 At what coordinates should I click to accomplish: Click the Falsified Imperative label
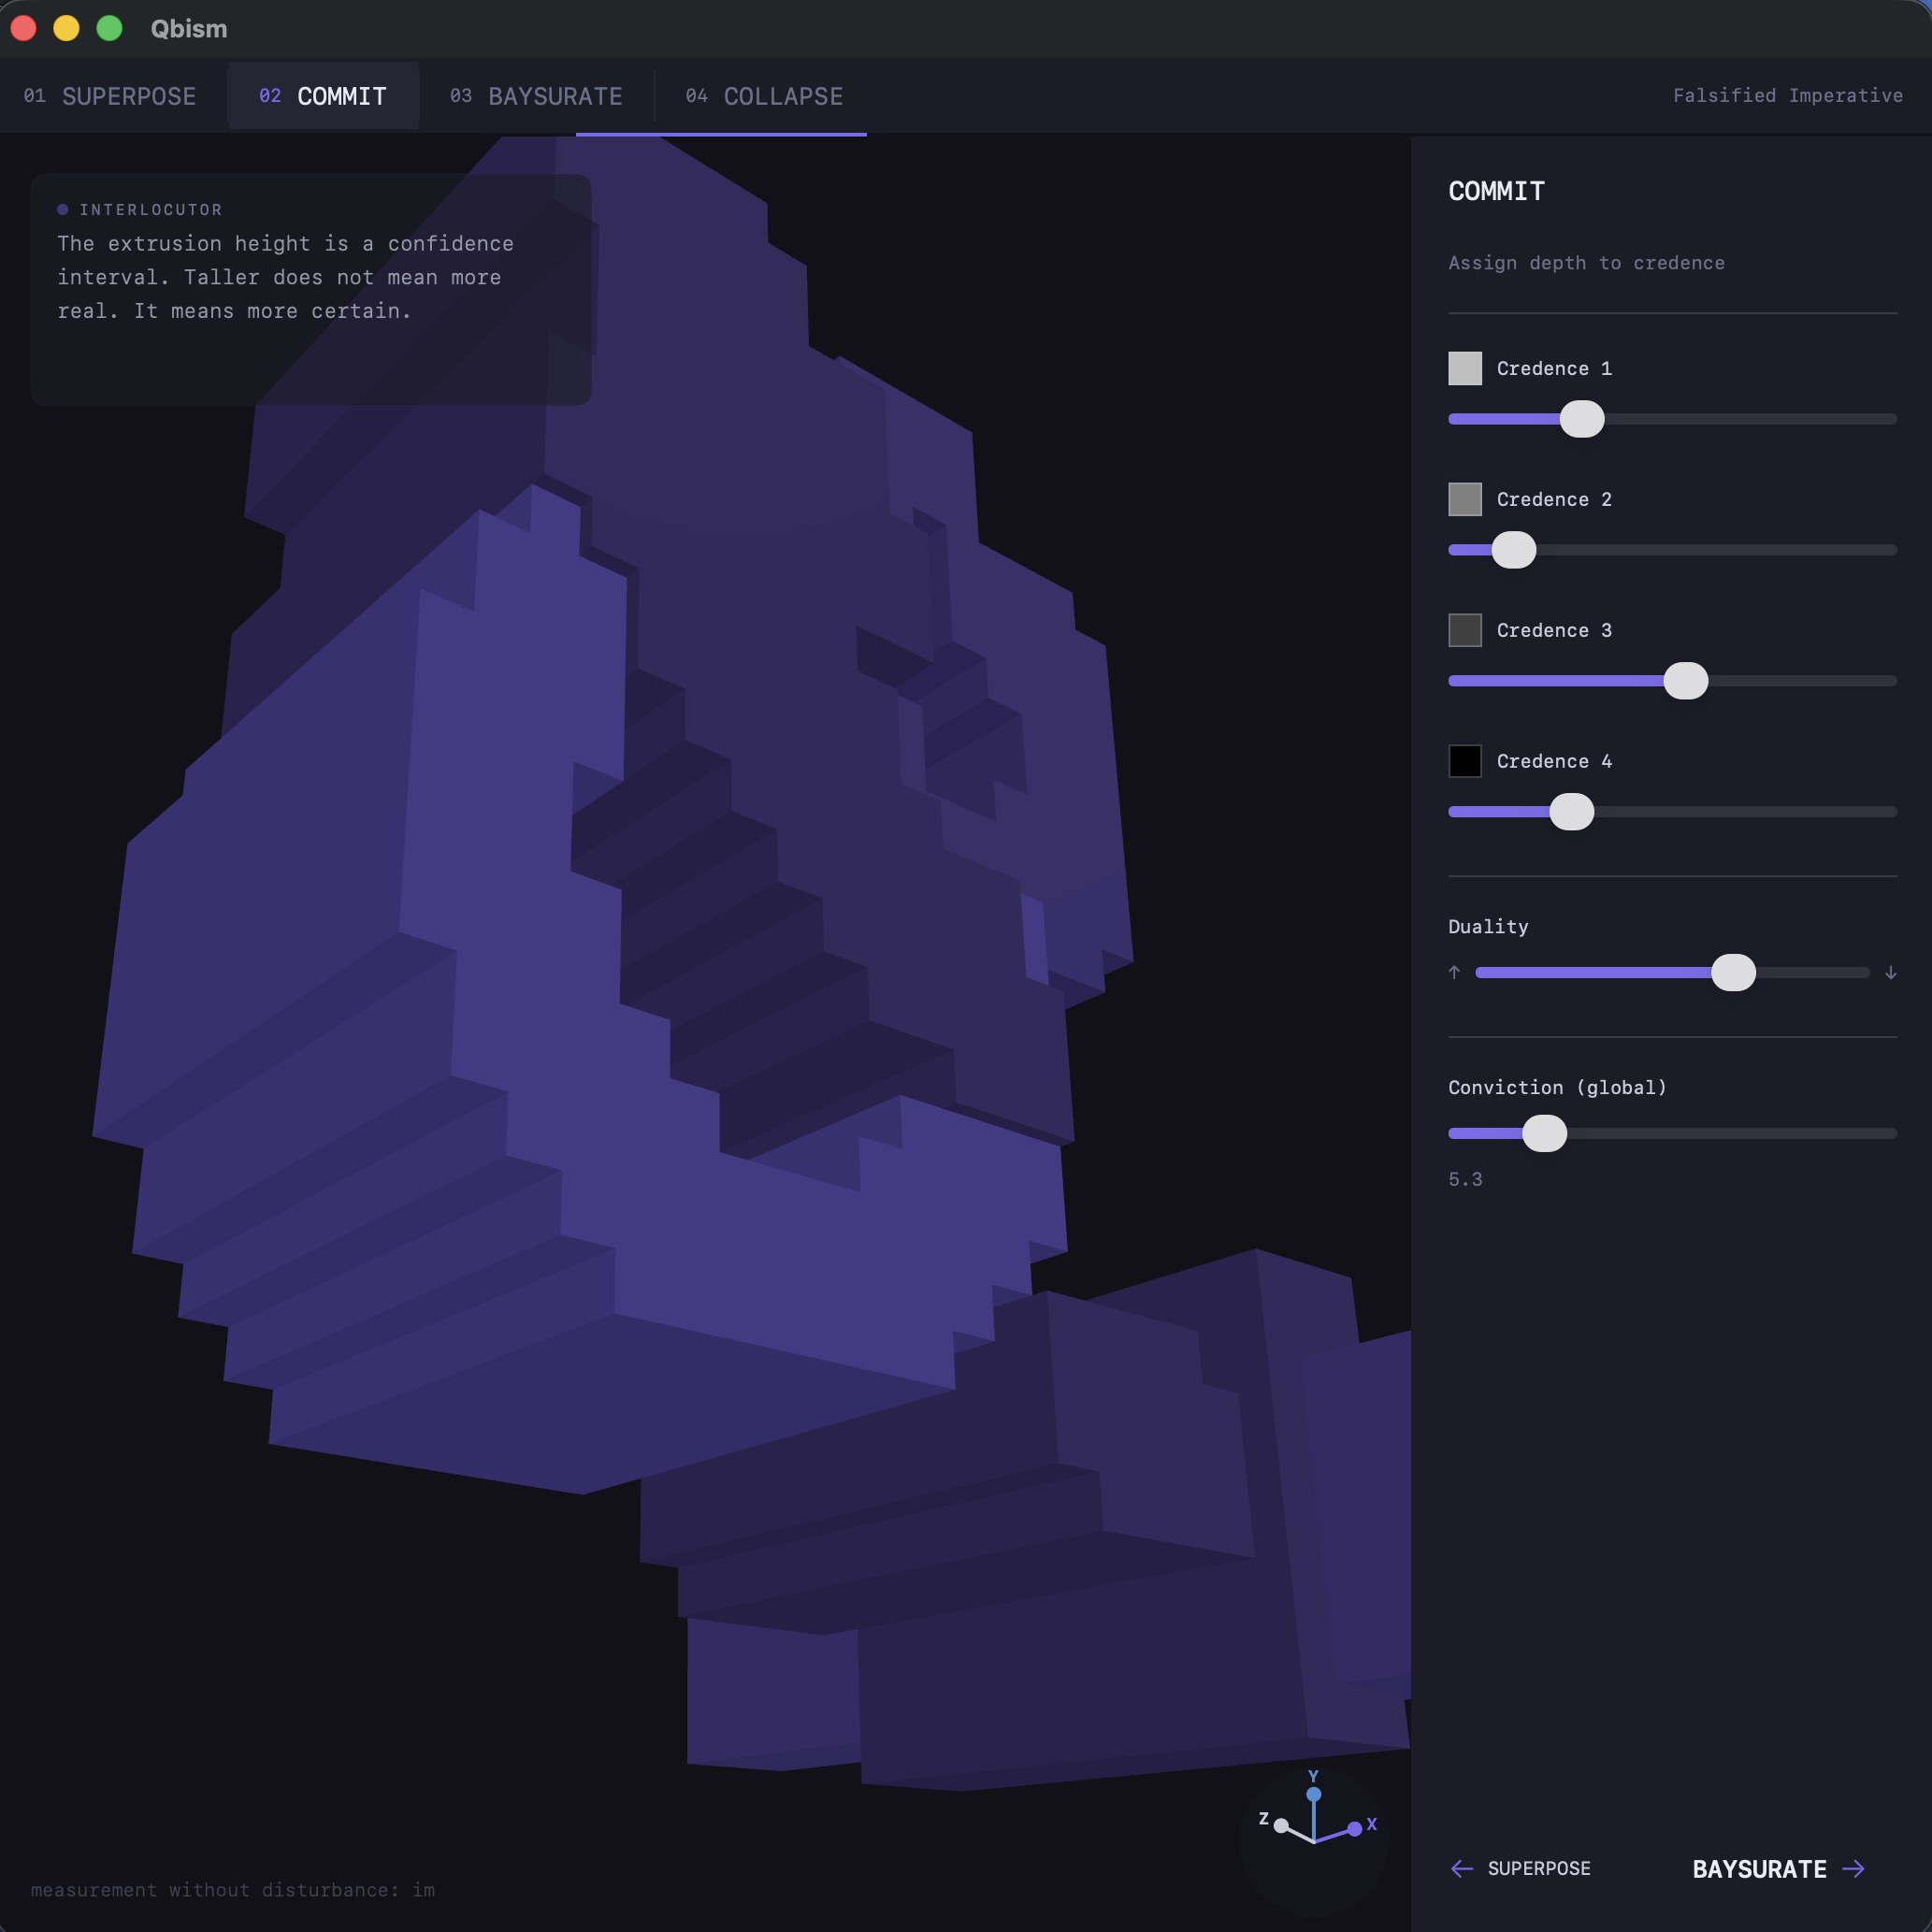(x=1788, y=95)
